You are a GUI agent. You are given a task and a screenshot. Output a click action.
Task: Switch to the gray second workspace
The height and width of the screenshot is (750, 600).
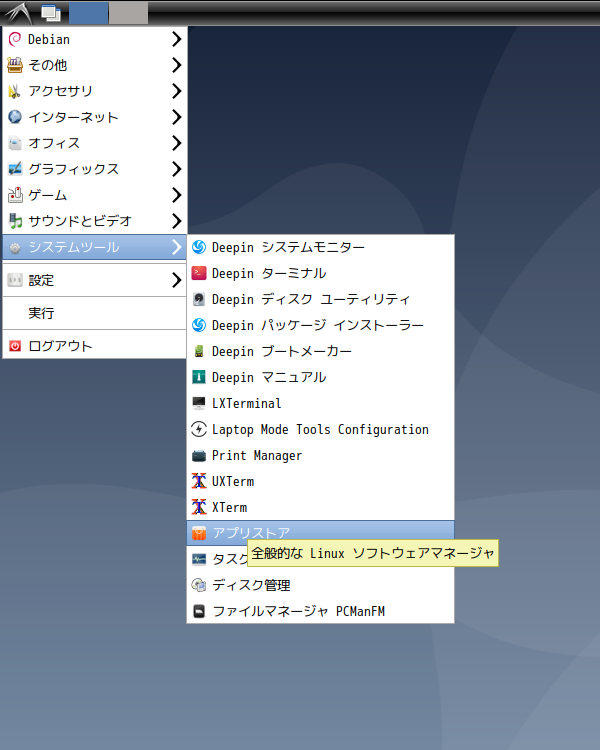point(128,13)
